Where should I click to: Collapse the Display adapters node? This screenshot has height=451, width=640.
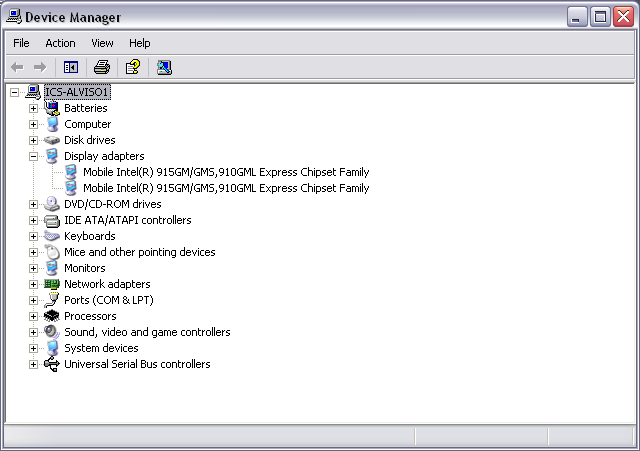coord(33,156)
